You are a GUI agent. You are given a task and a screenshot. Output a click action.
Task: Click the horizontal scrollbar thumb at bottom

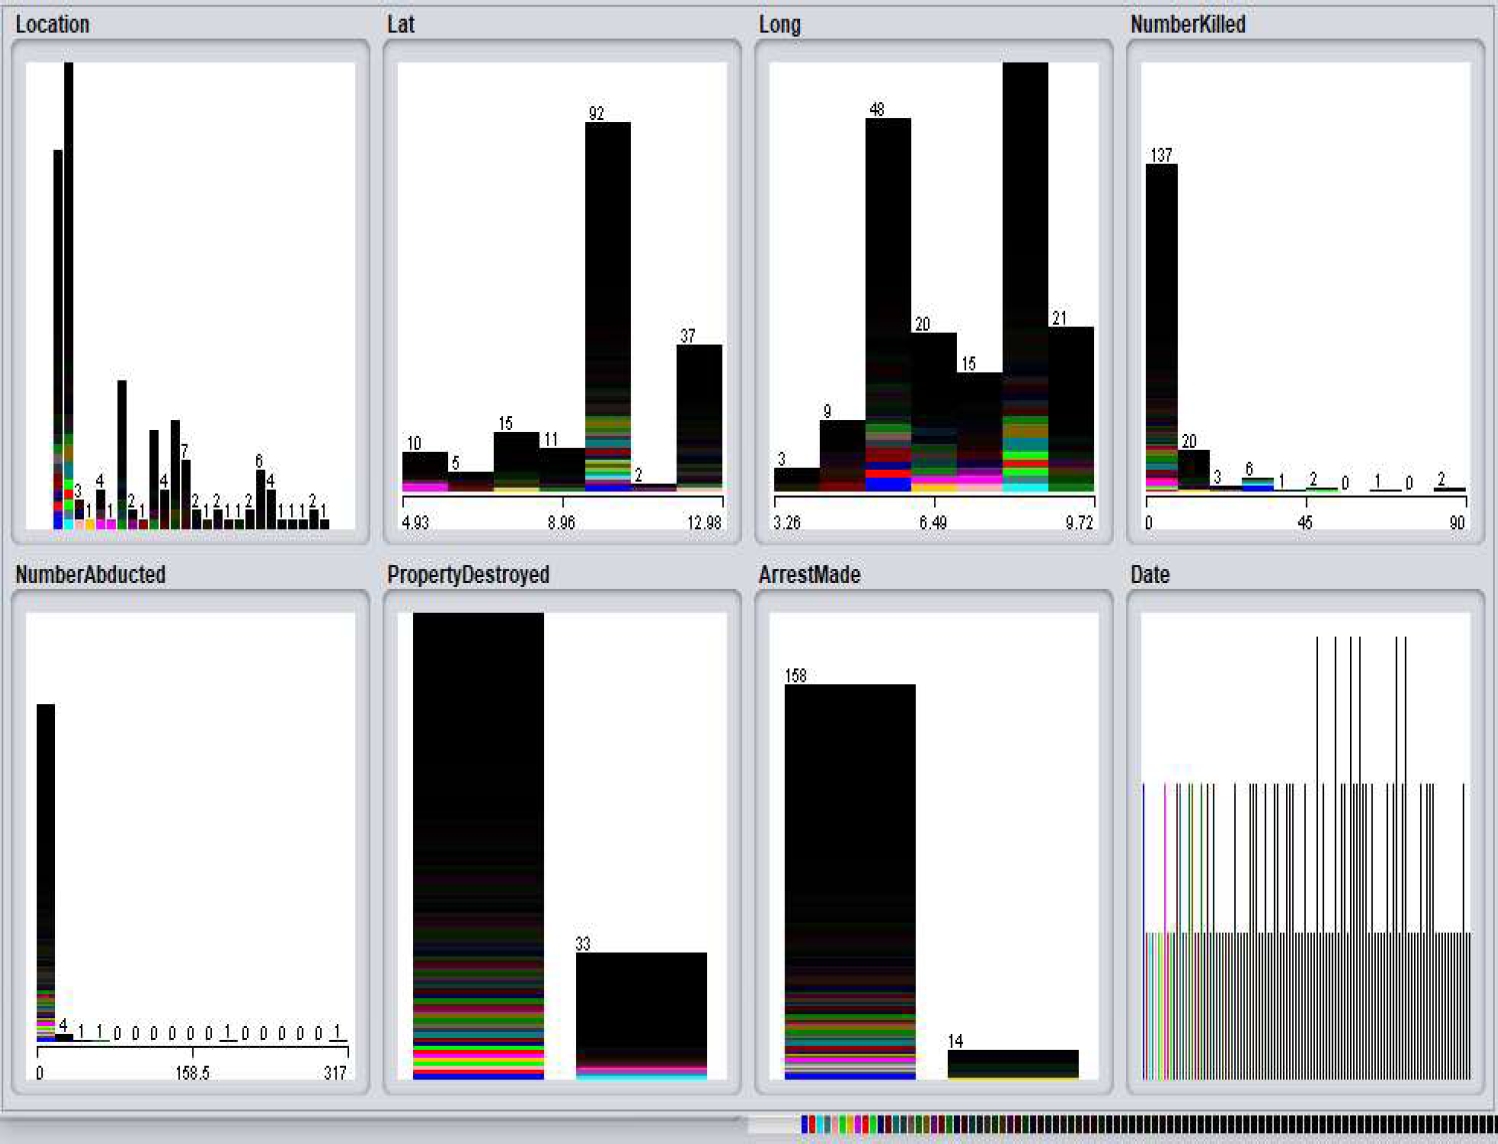[x=772, y=1125]
